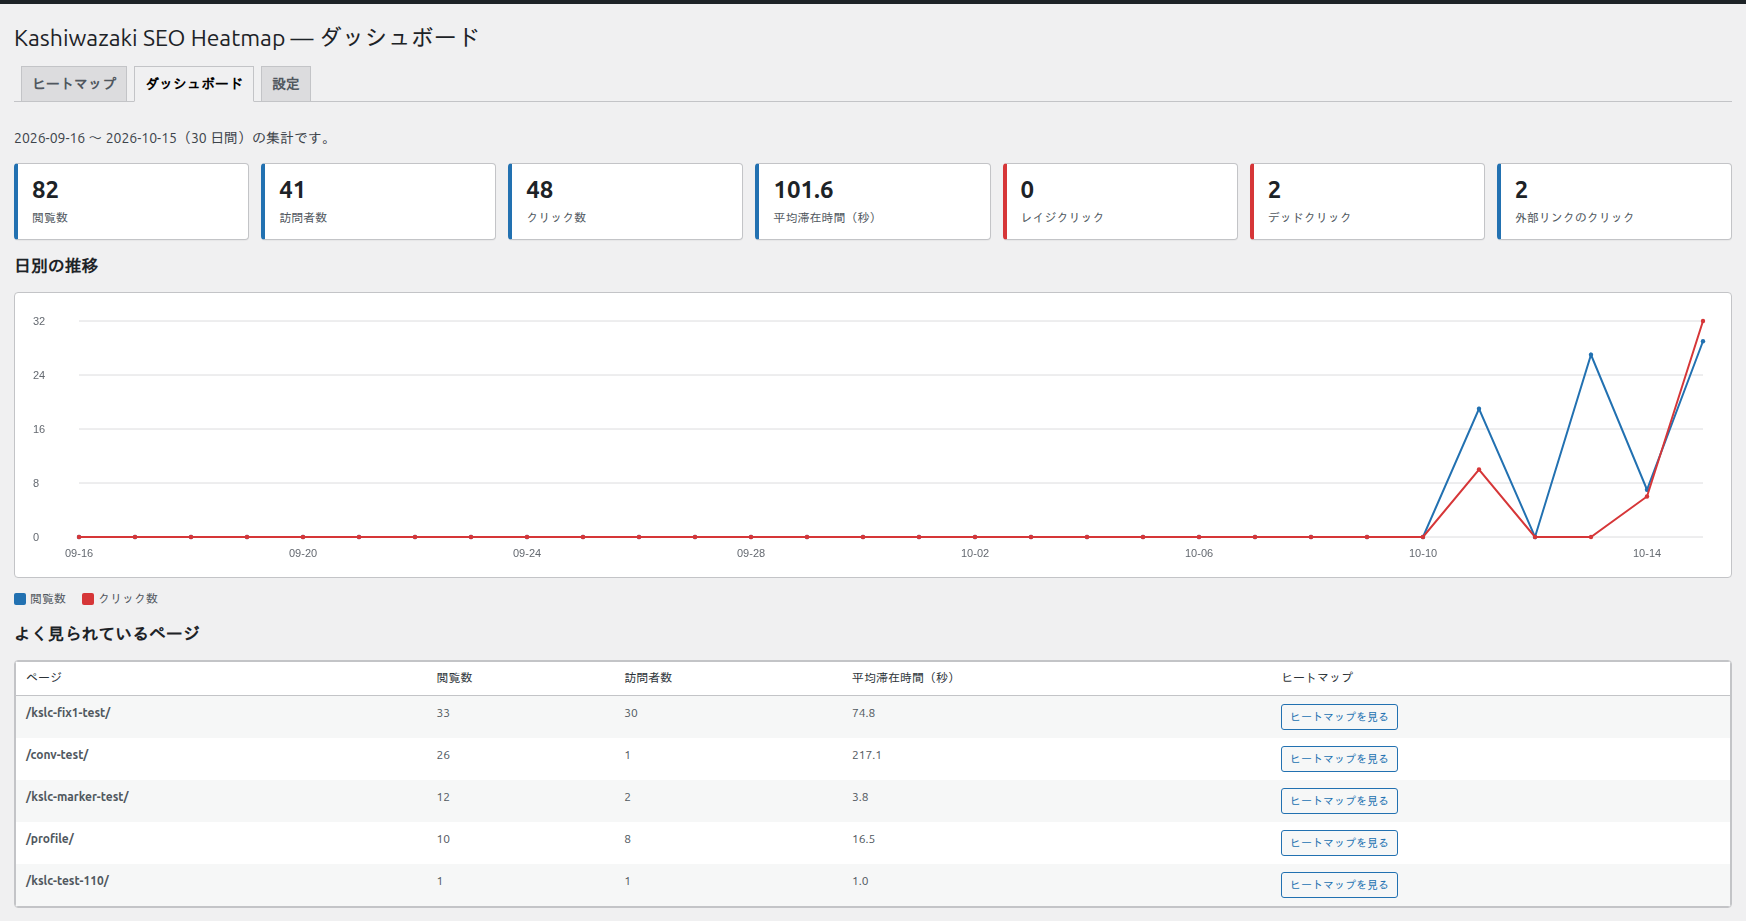The width and height of the screenshot is (1746, 921).
Task: Click the 閲覧数 stat card showing 82
Action: 131,201
